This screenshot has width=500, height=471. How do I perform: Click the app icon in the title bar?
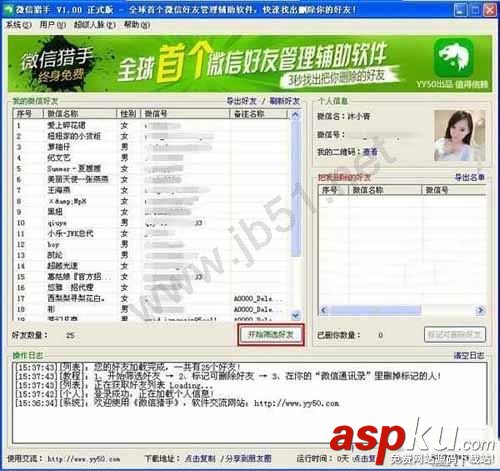click(x=7, y=9)
